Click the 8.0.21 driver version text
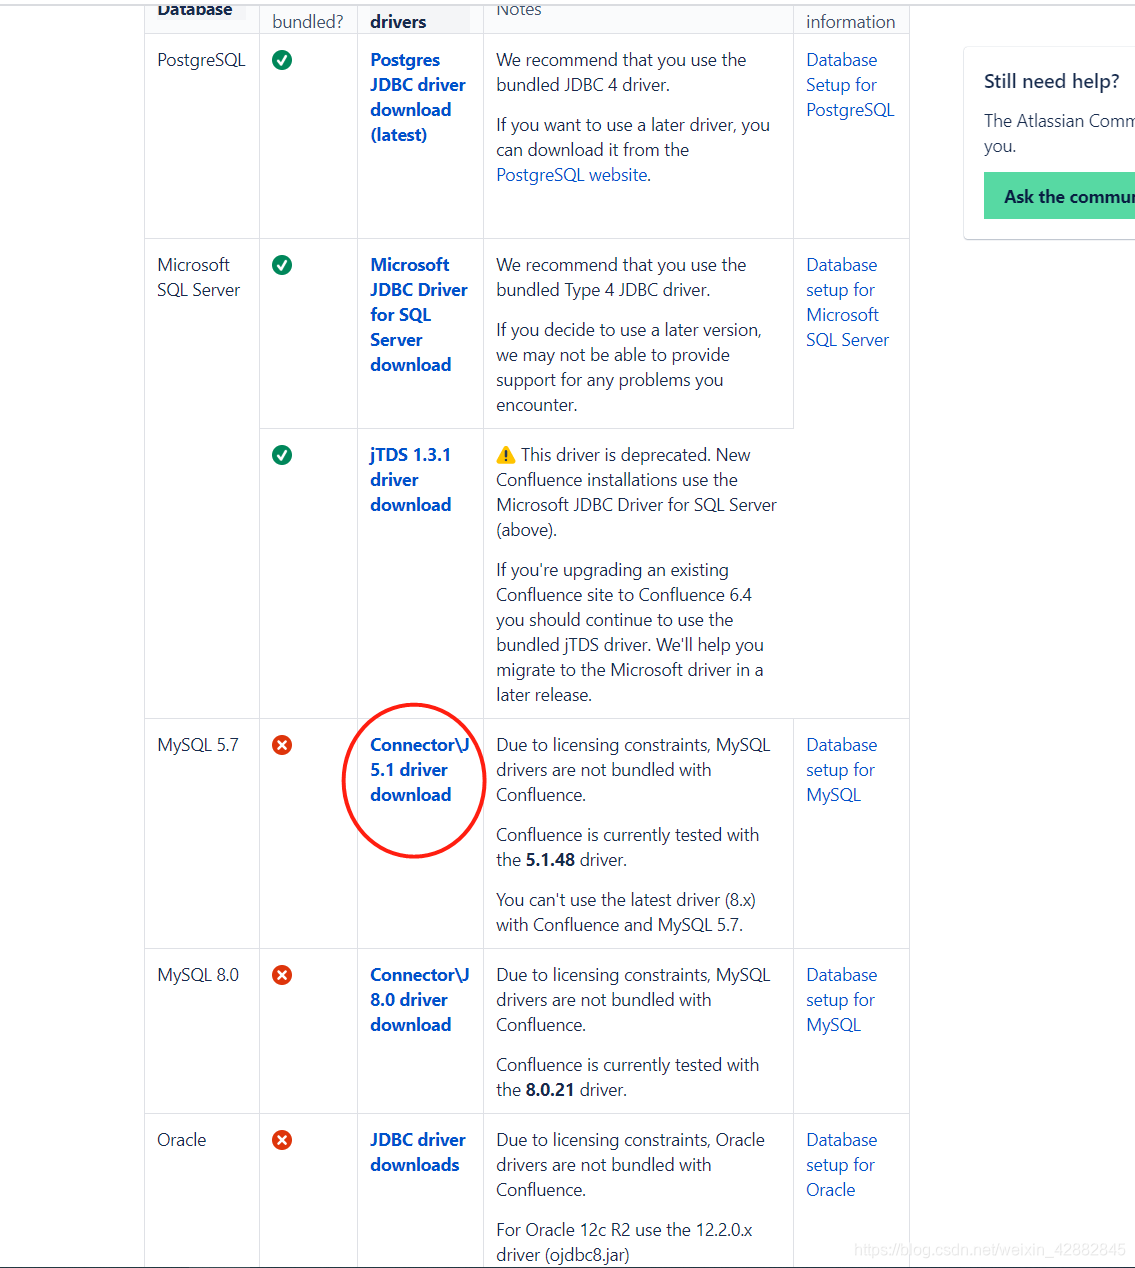Image resolution: width=1135 pixels, height=1268 pixels. tap(550, 1090)
